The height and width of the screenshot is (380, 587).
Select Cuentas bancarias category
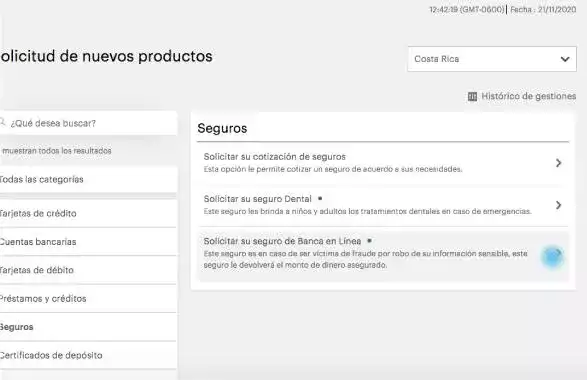88,242
